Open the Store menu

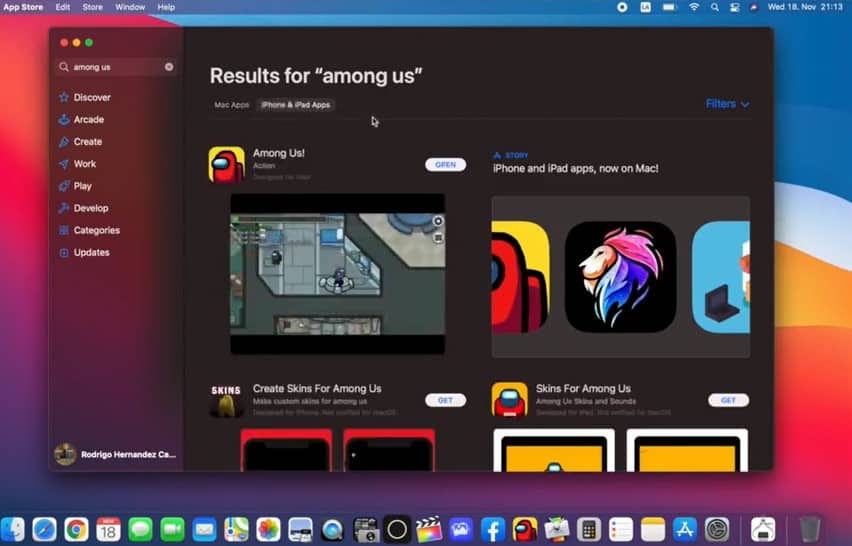click(92, 7)
